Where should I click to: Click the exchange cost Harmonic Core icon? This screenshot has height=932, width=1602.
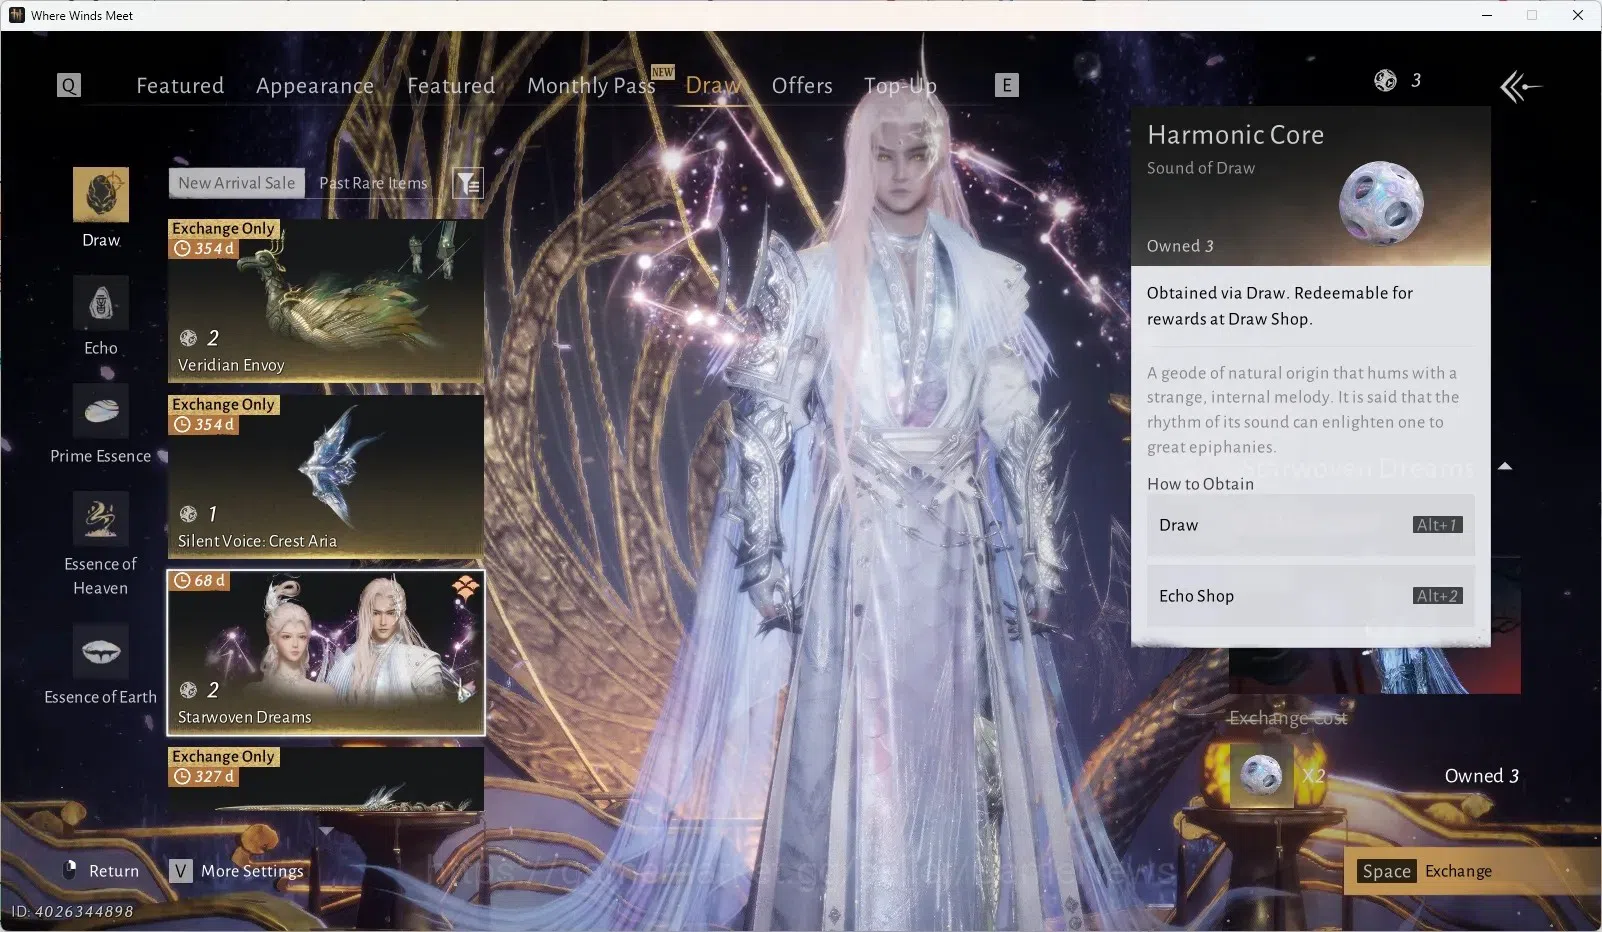point(1261,774)
